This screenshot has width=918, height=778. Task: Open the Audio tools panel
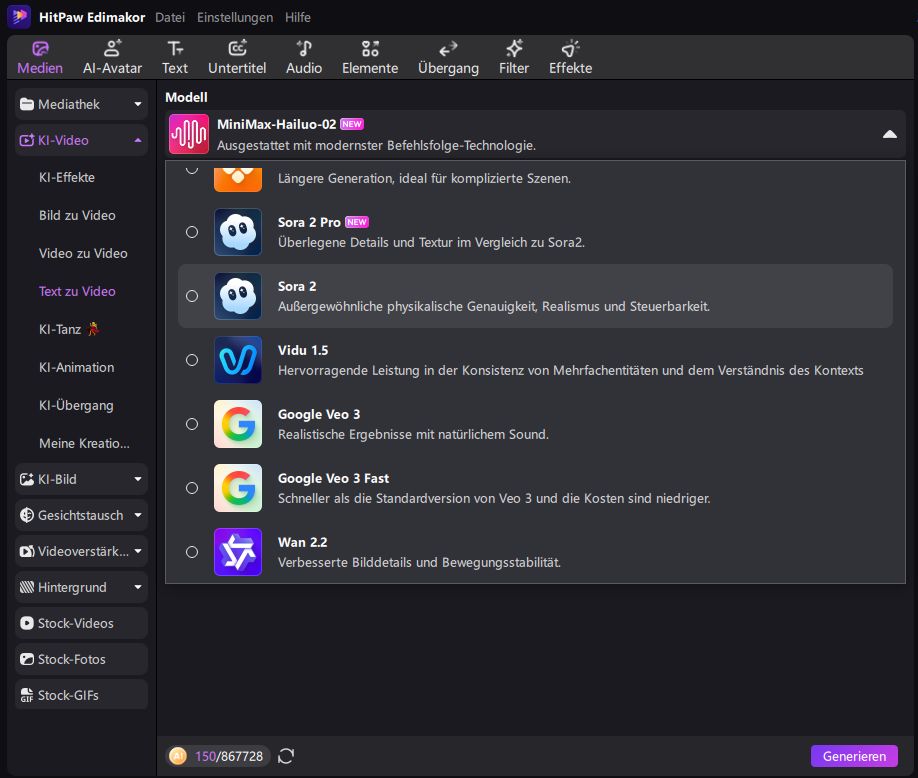(304, 58)
